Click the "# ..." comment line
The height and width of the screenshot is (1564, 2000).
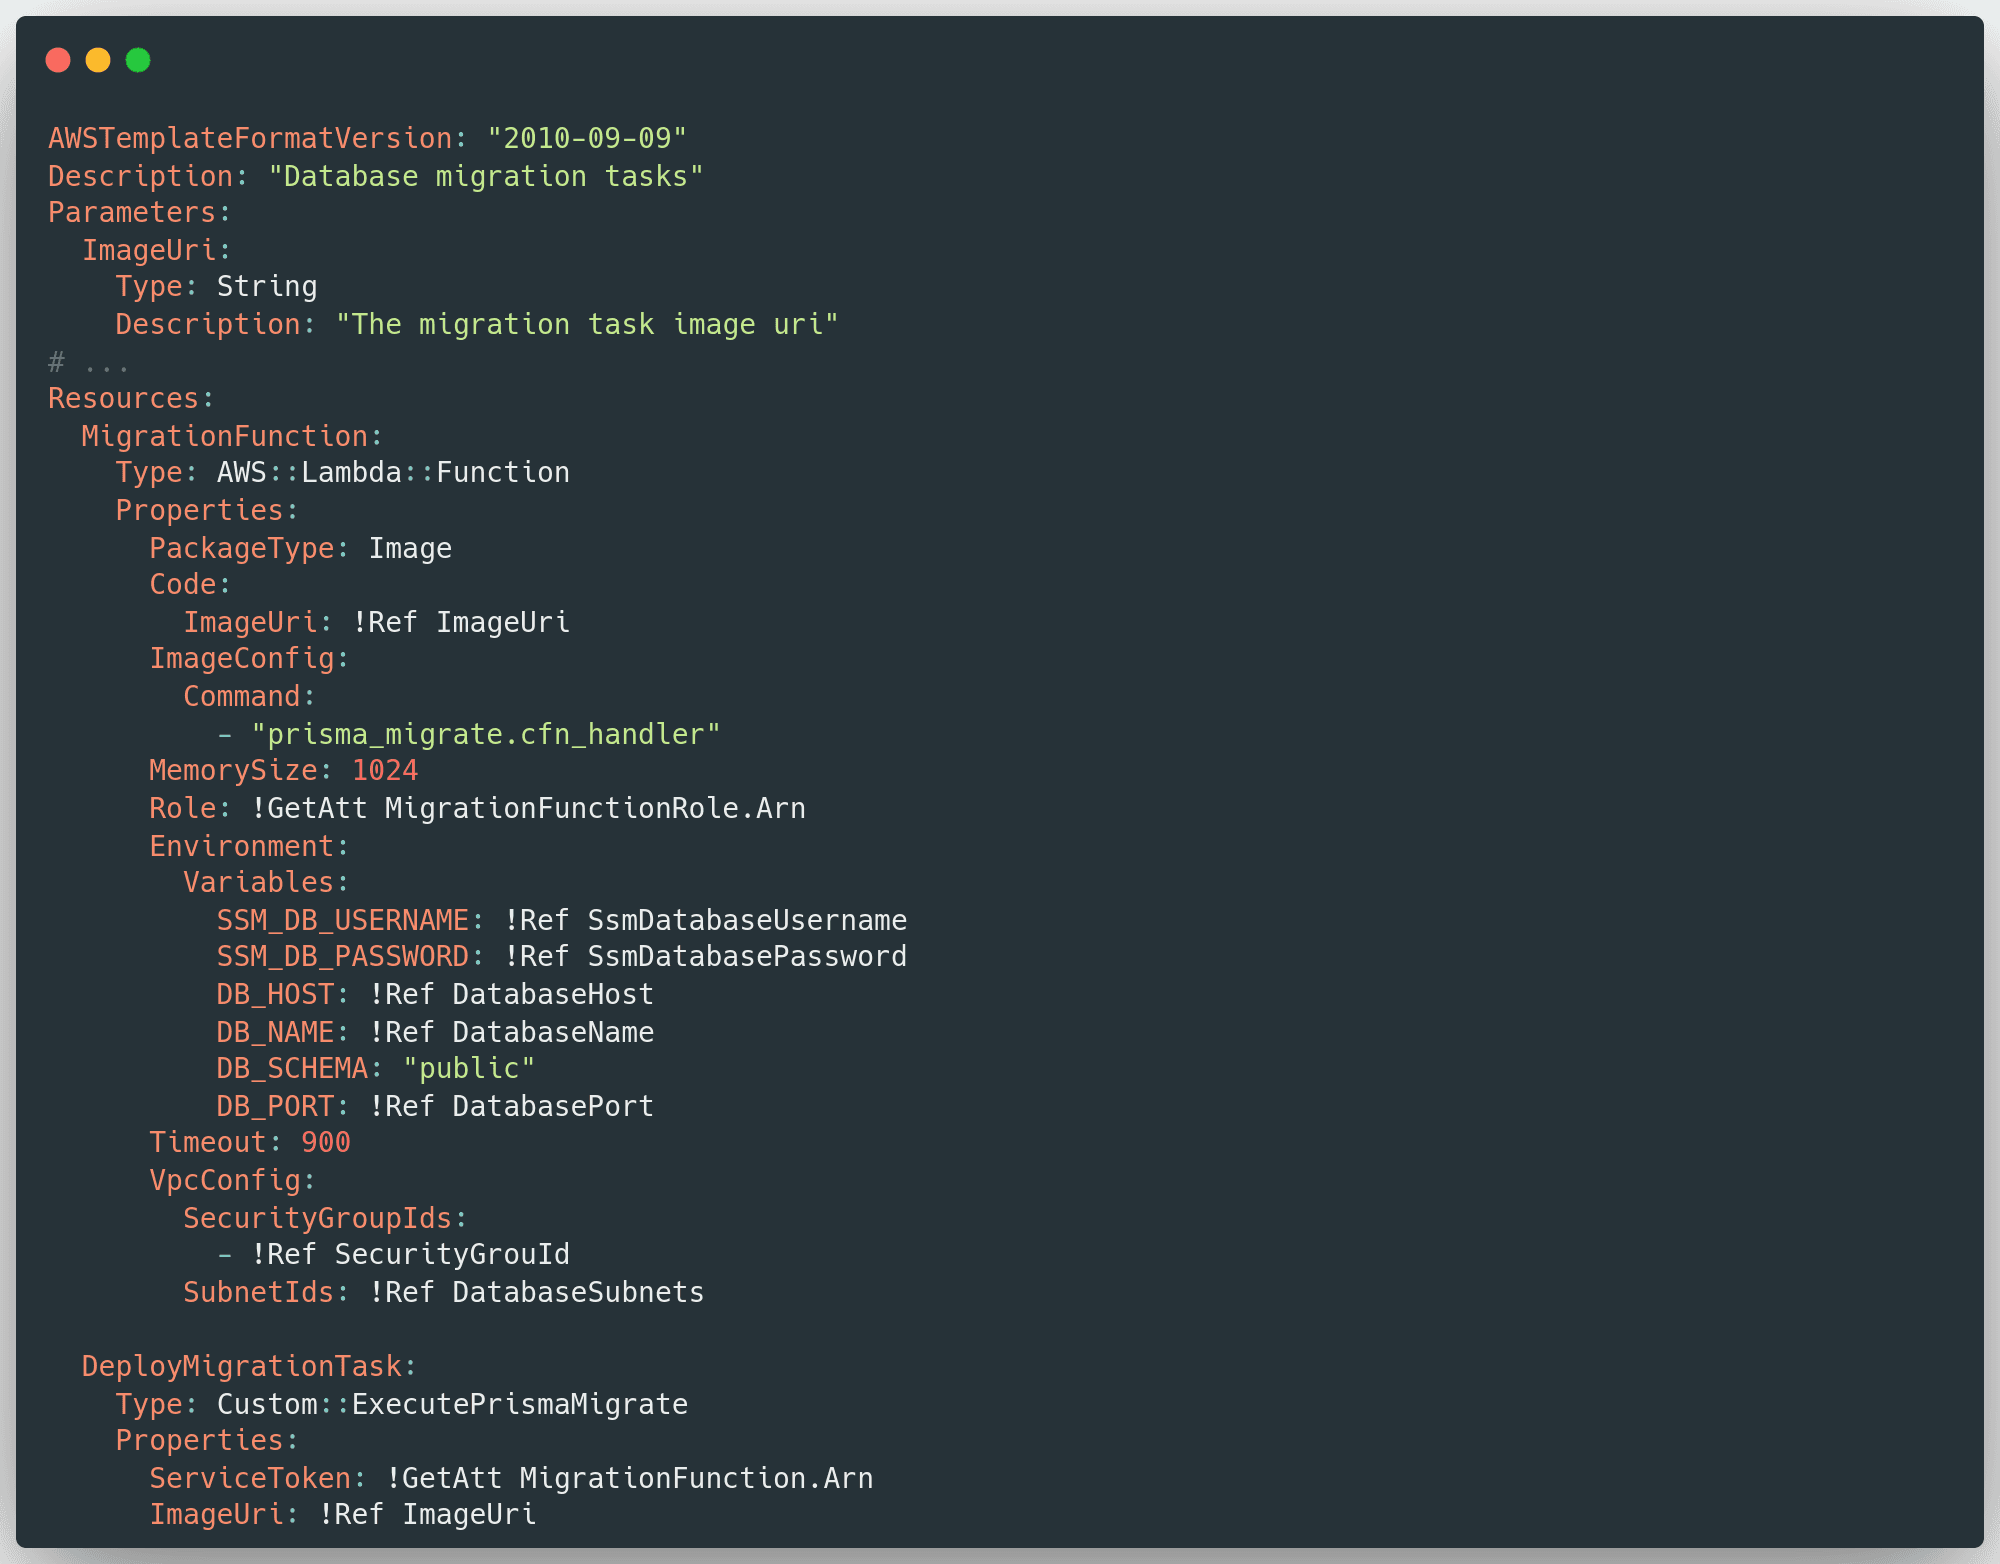coord(88,361)
